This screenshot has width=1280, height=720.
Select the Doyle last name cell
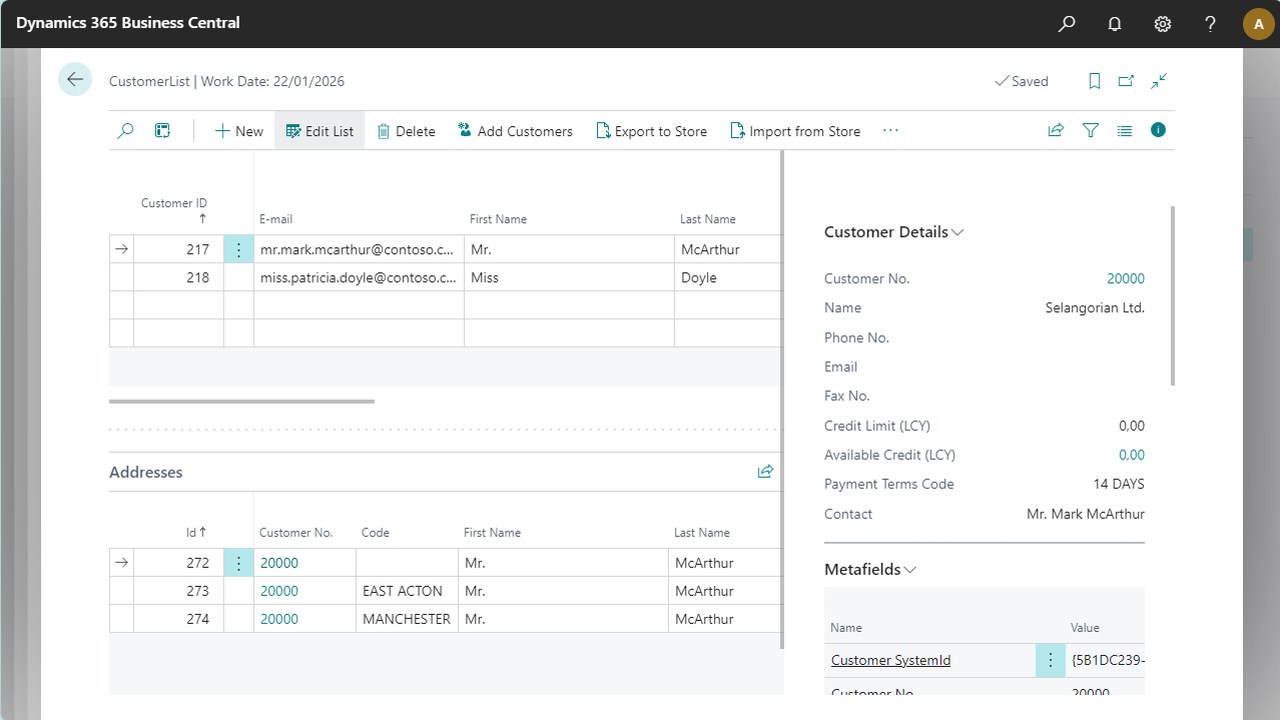click(x=728, y=277)
